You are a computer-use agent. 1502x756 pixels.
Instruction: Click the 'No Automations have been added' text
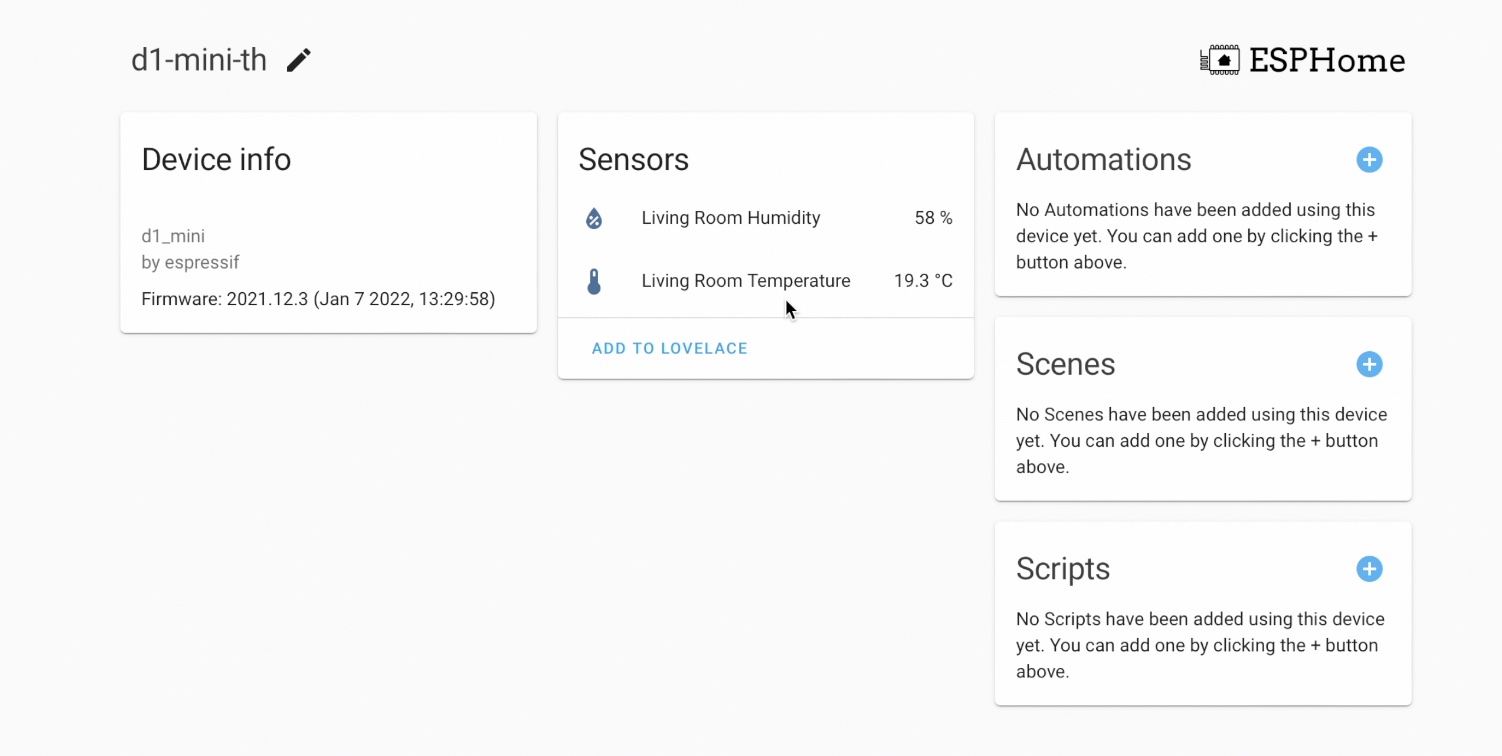point(1197,236)
